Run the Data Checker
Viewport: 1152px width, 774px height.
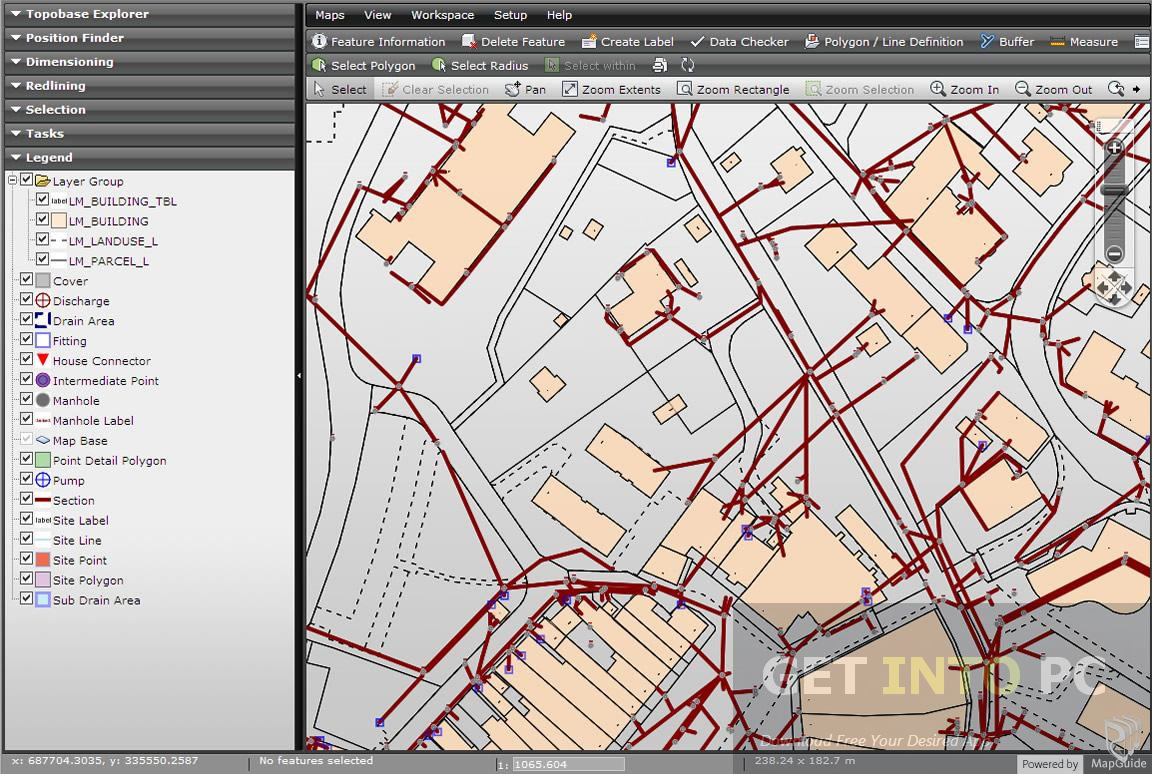(x=740, y=41)
